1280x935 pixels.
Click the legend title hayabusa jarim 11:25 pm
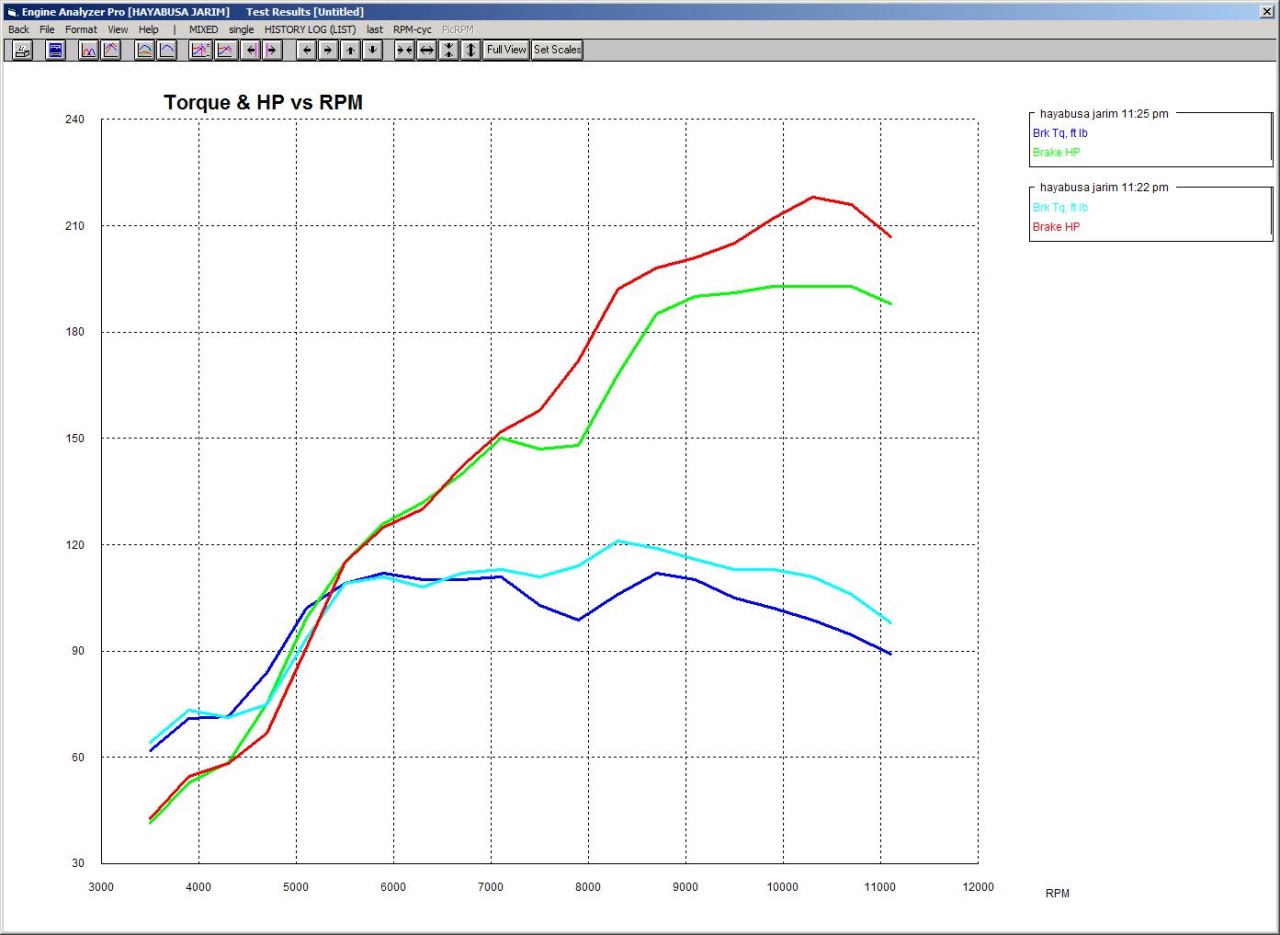tap(1104, 114)
